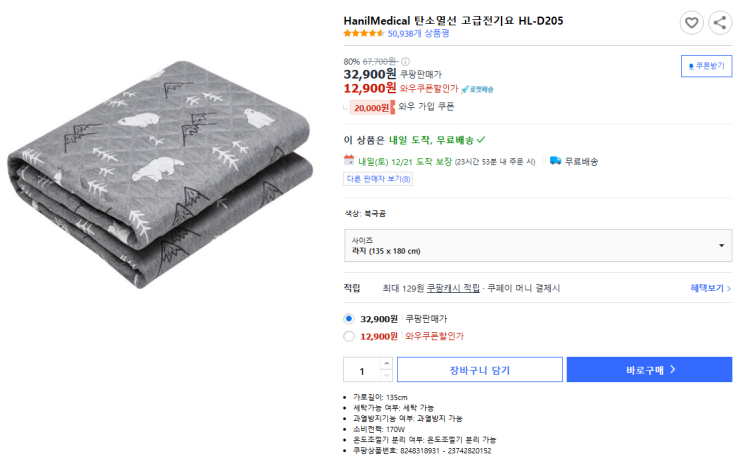
Task: Select the 12,900원 와우쿠폰할인가 radio option
Action: tap(349, 336)
